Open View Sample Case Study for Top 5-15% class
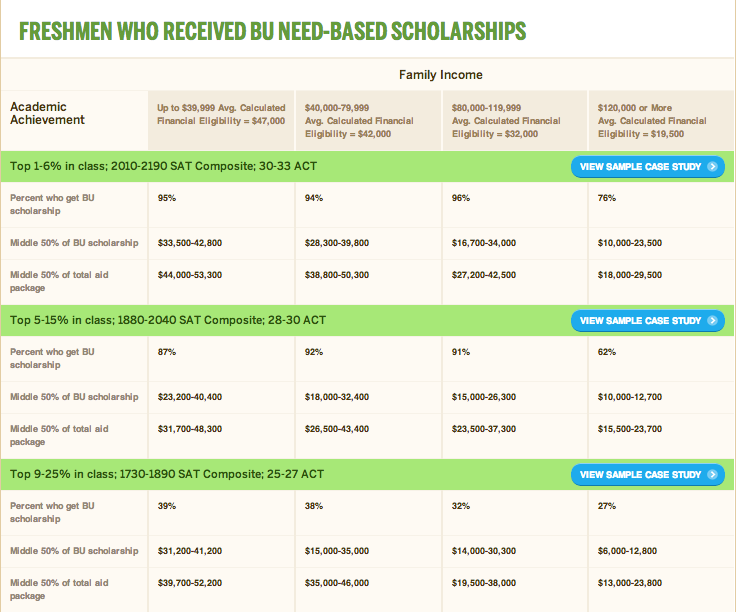The width and height of the screenshot is (736, 612). pyautogui.click(x=640, y=321)
